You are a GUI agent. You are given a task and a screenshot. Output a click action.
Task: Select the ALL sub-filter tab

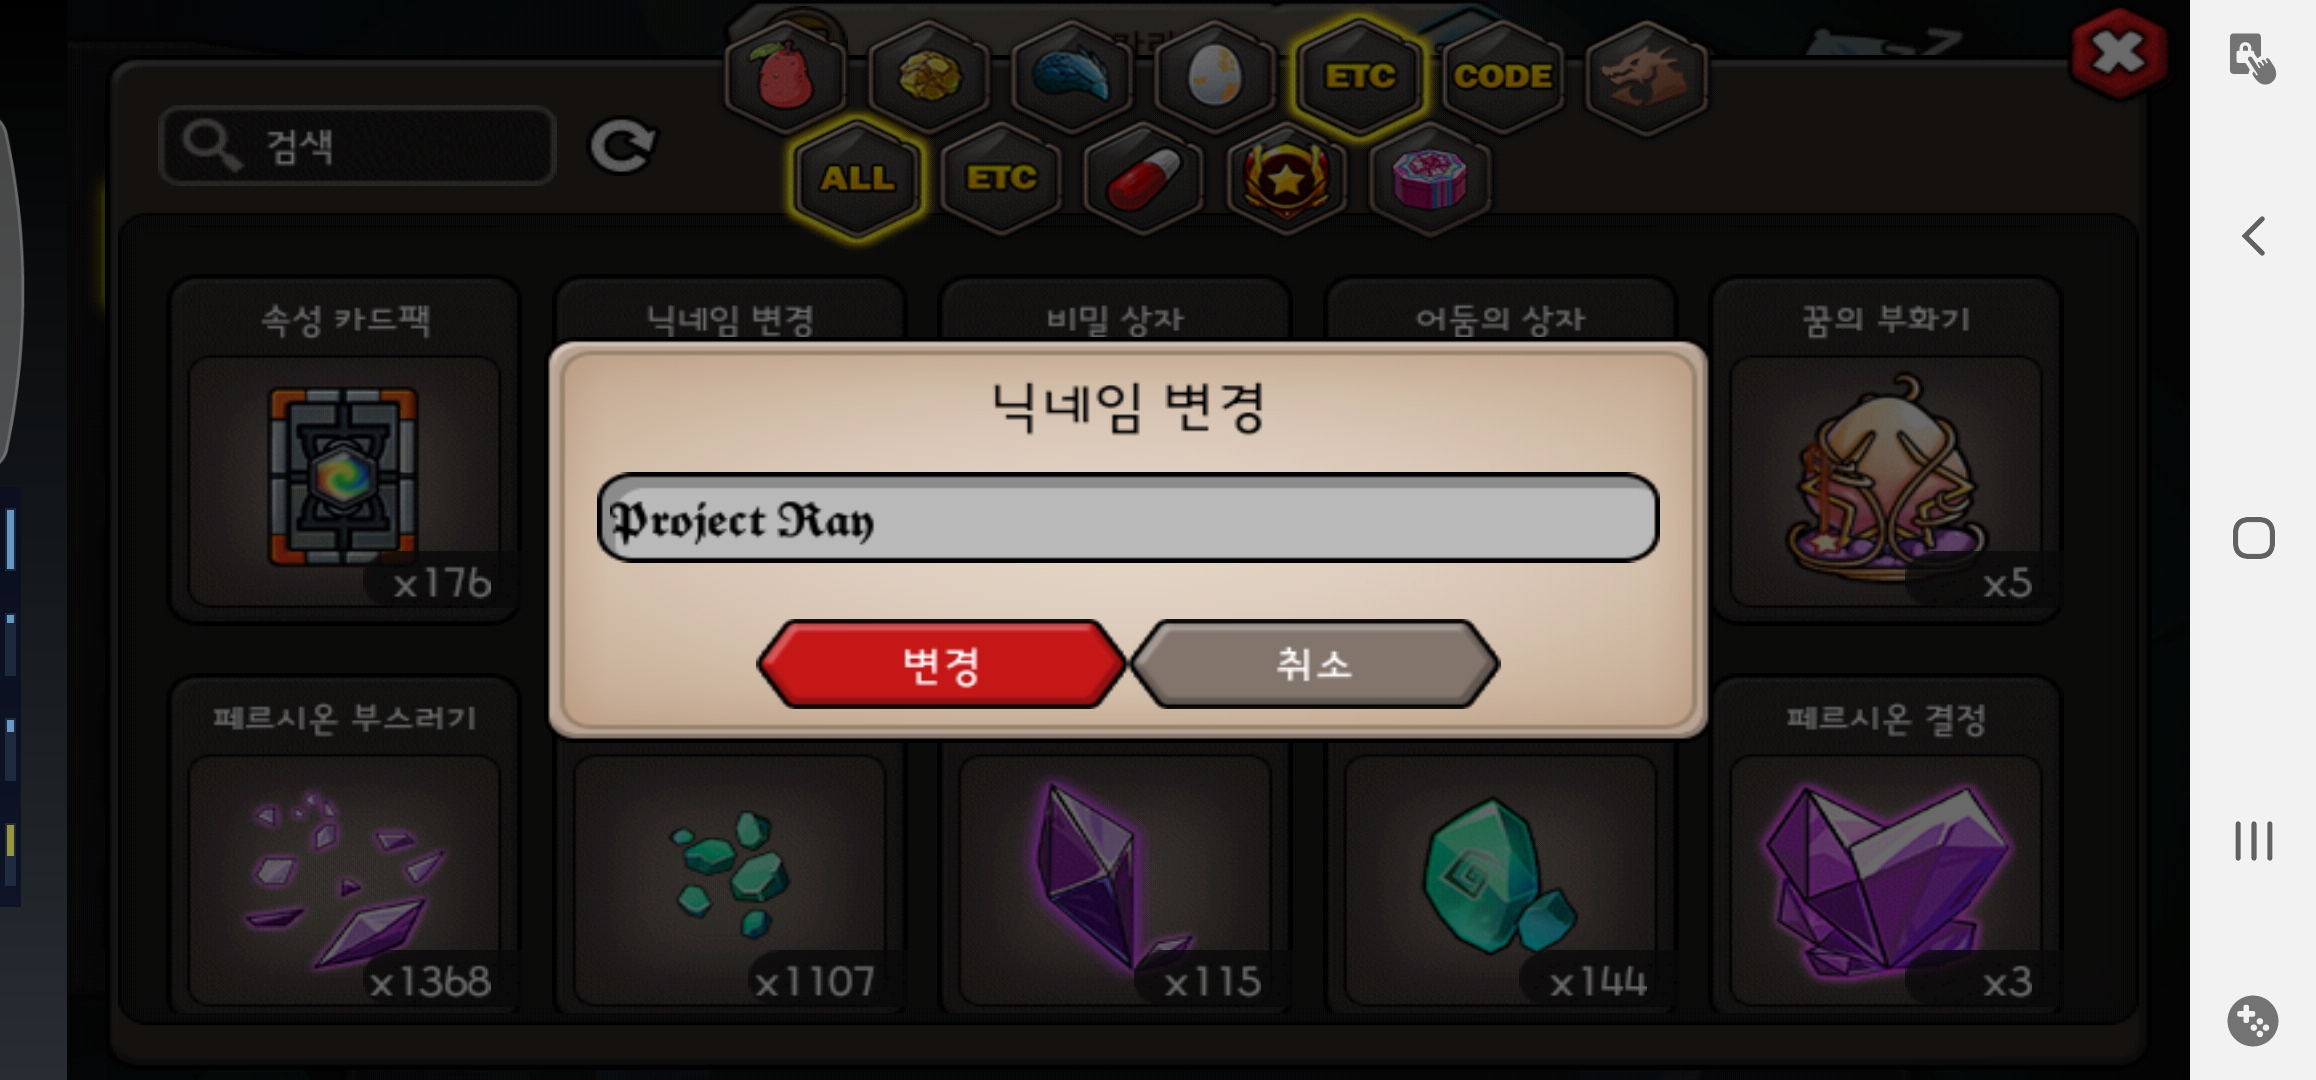click(x=857, y=179)
